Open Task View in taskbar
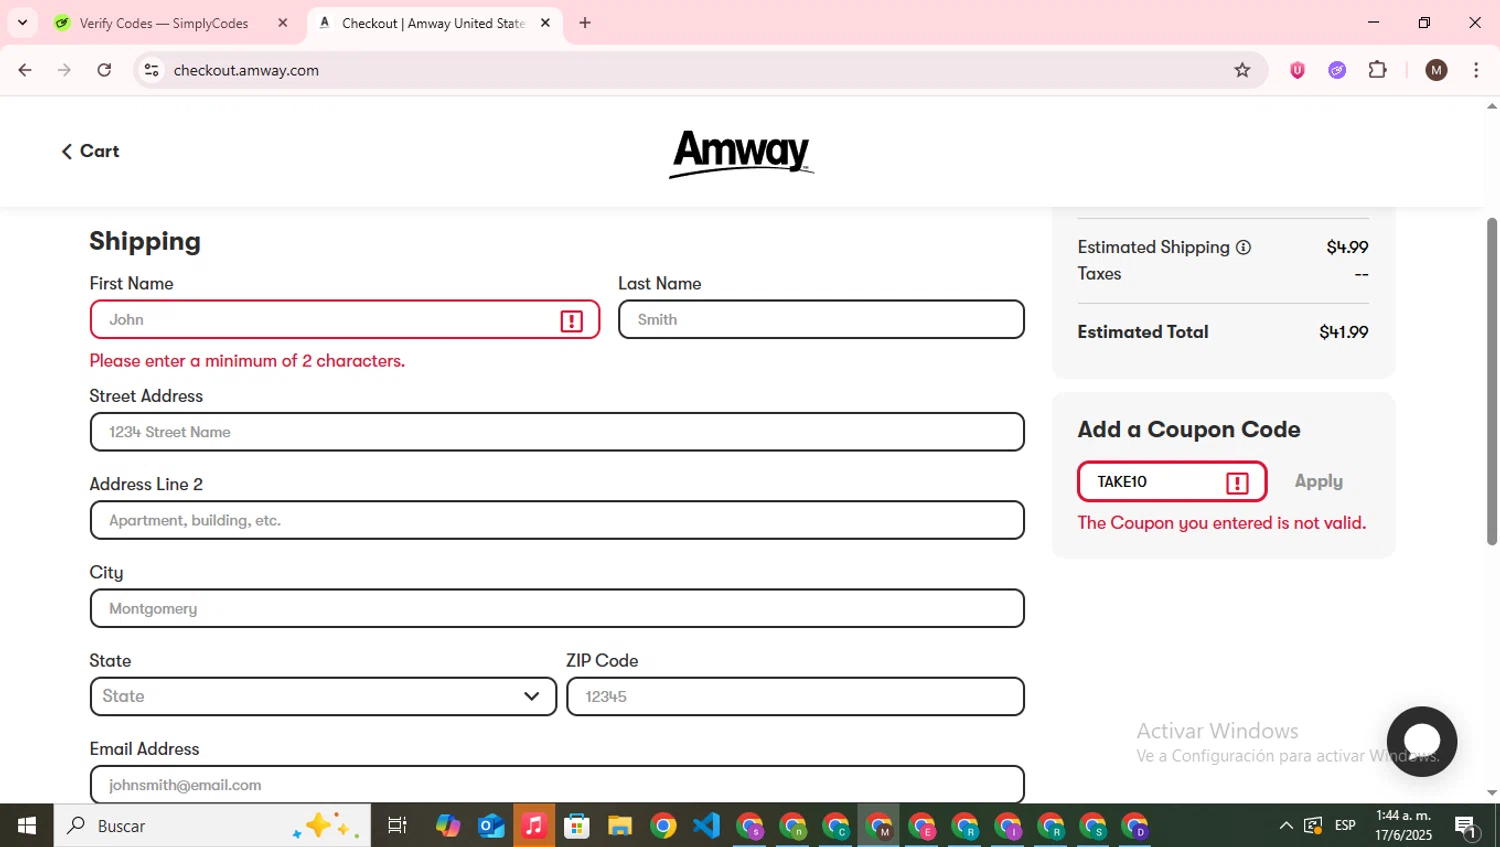1500x847 pixels. pos(397,826)
